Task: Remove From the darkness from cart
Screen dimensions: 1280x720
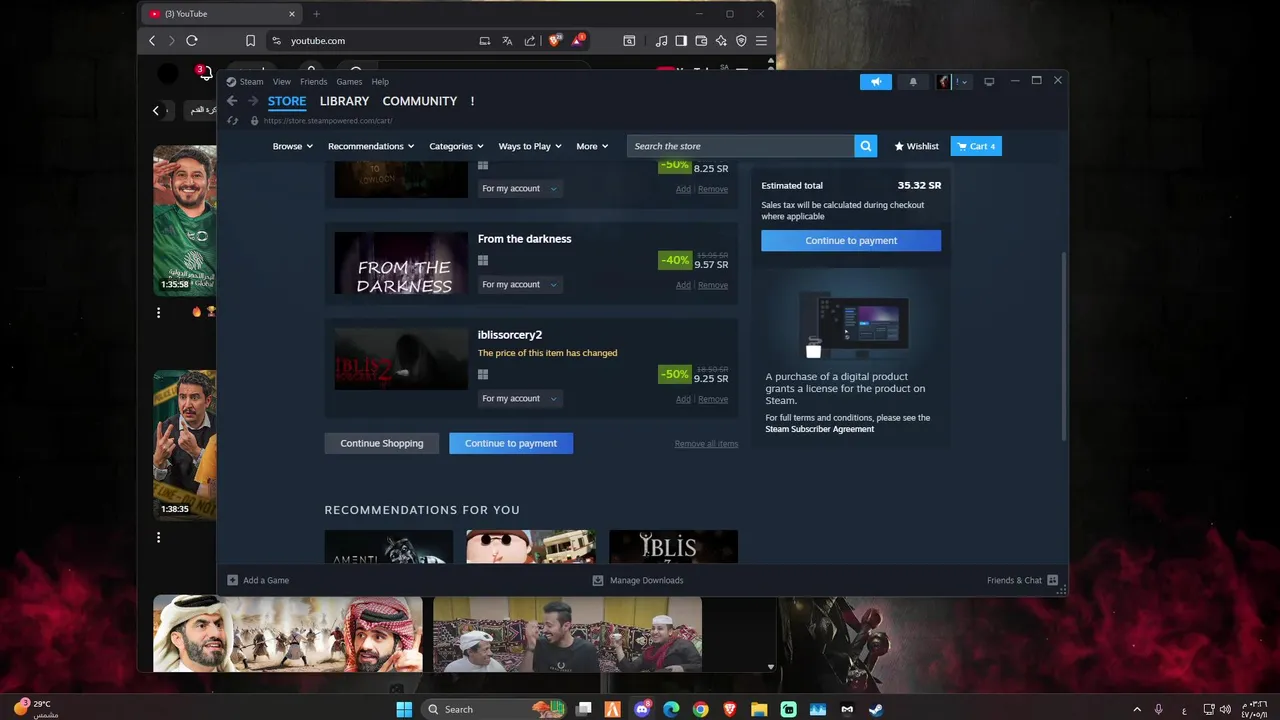Action: (713, 285)
